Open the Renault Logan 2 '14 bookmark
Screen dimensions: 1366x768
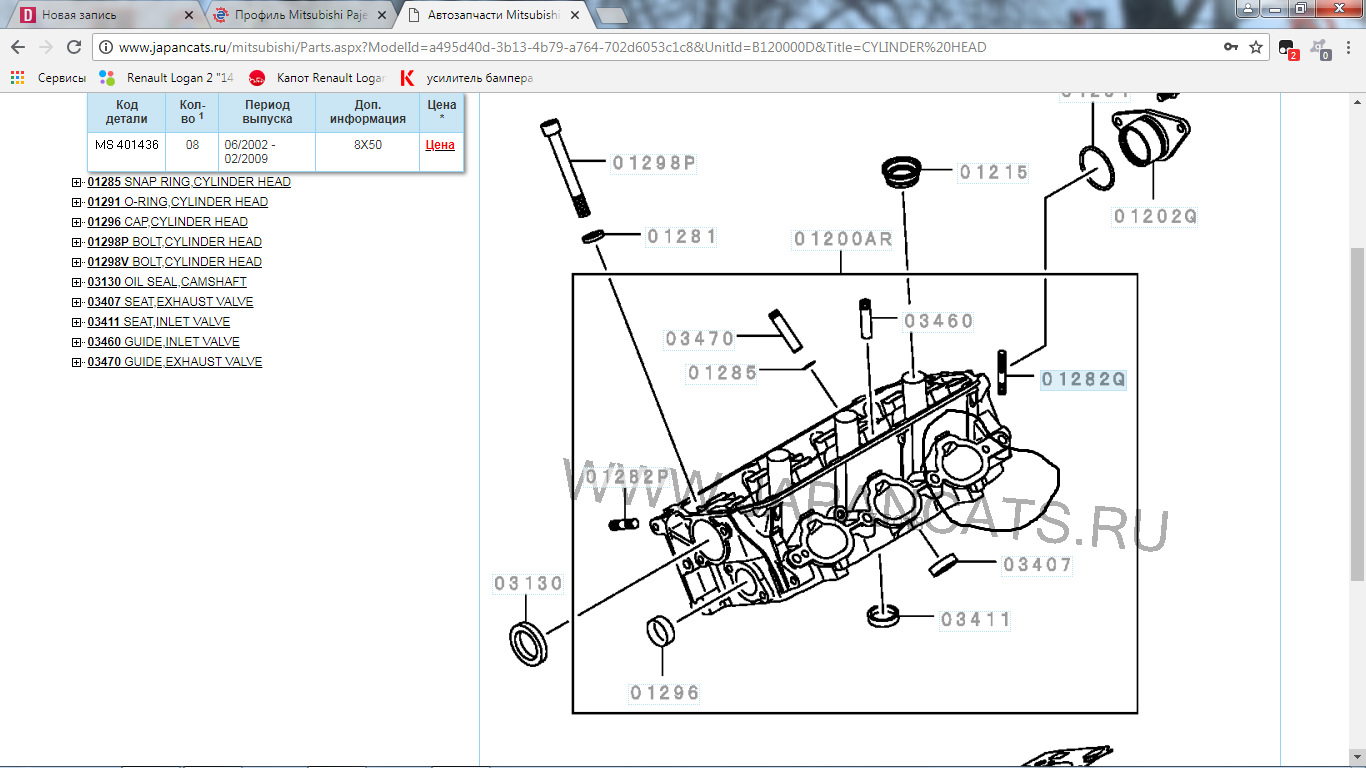166,77
